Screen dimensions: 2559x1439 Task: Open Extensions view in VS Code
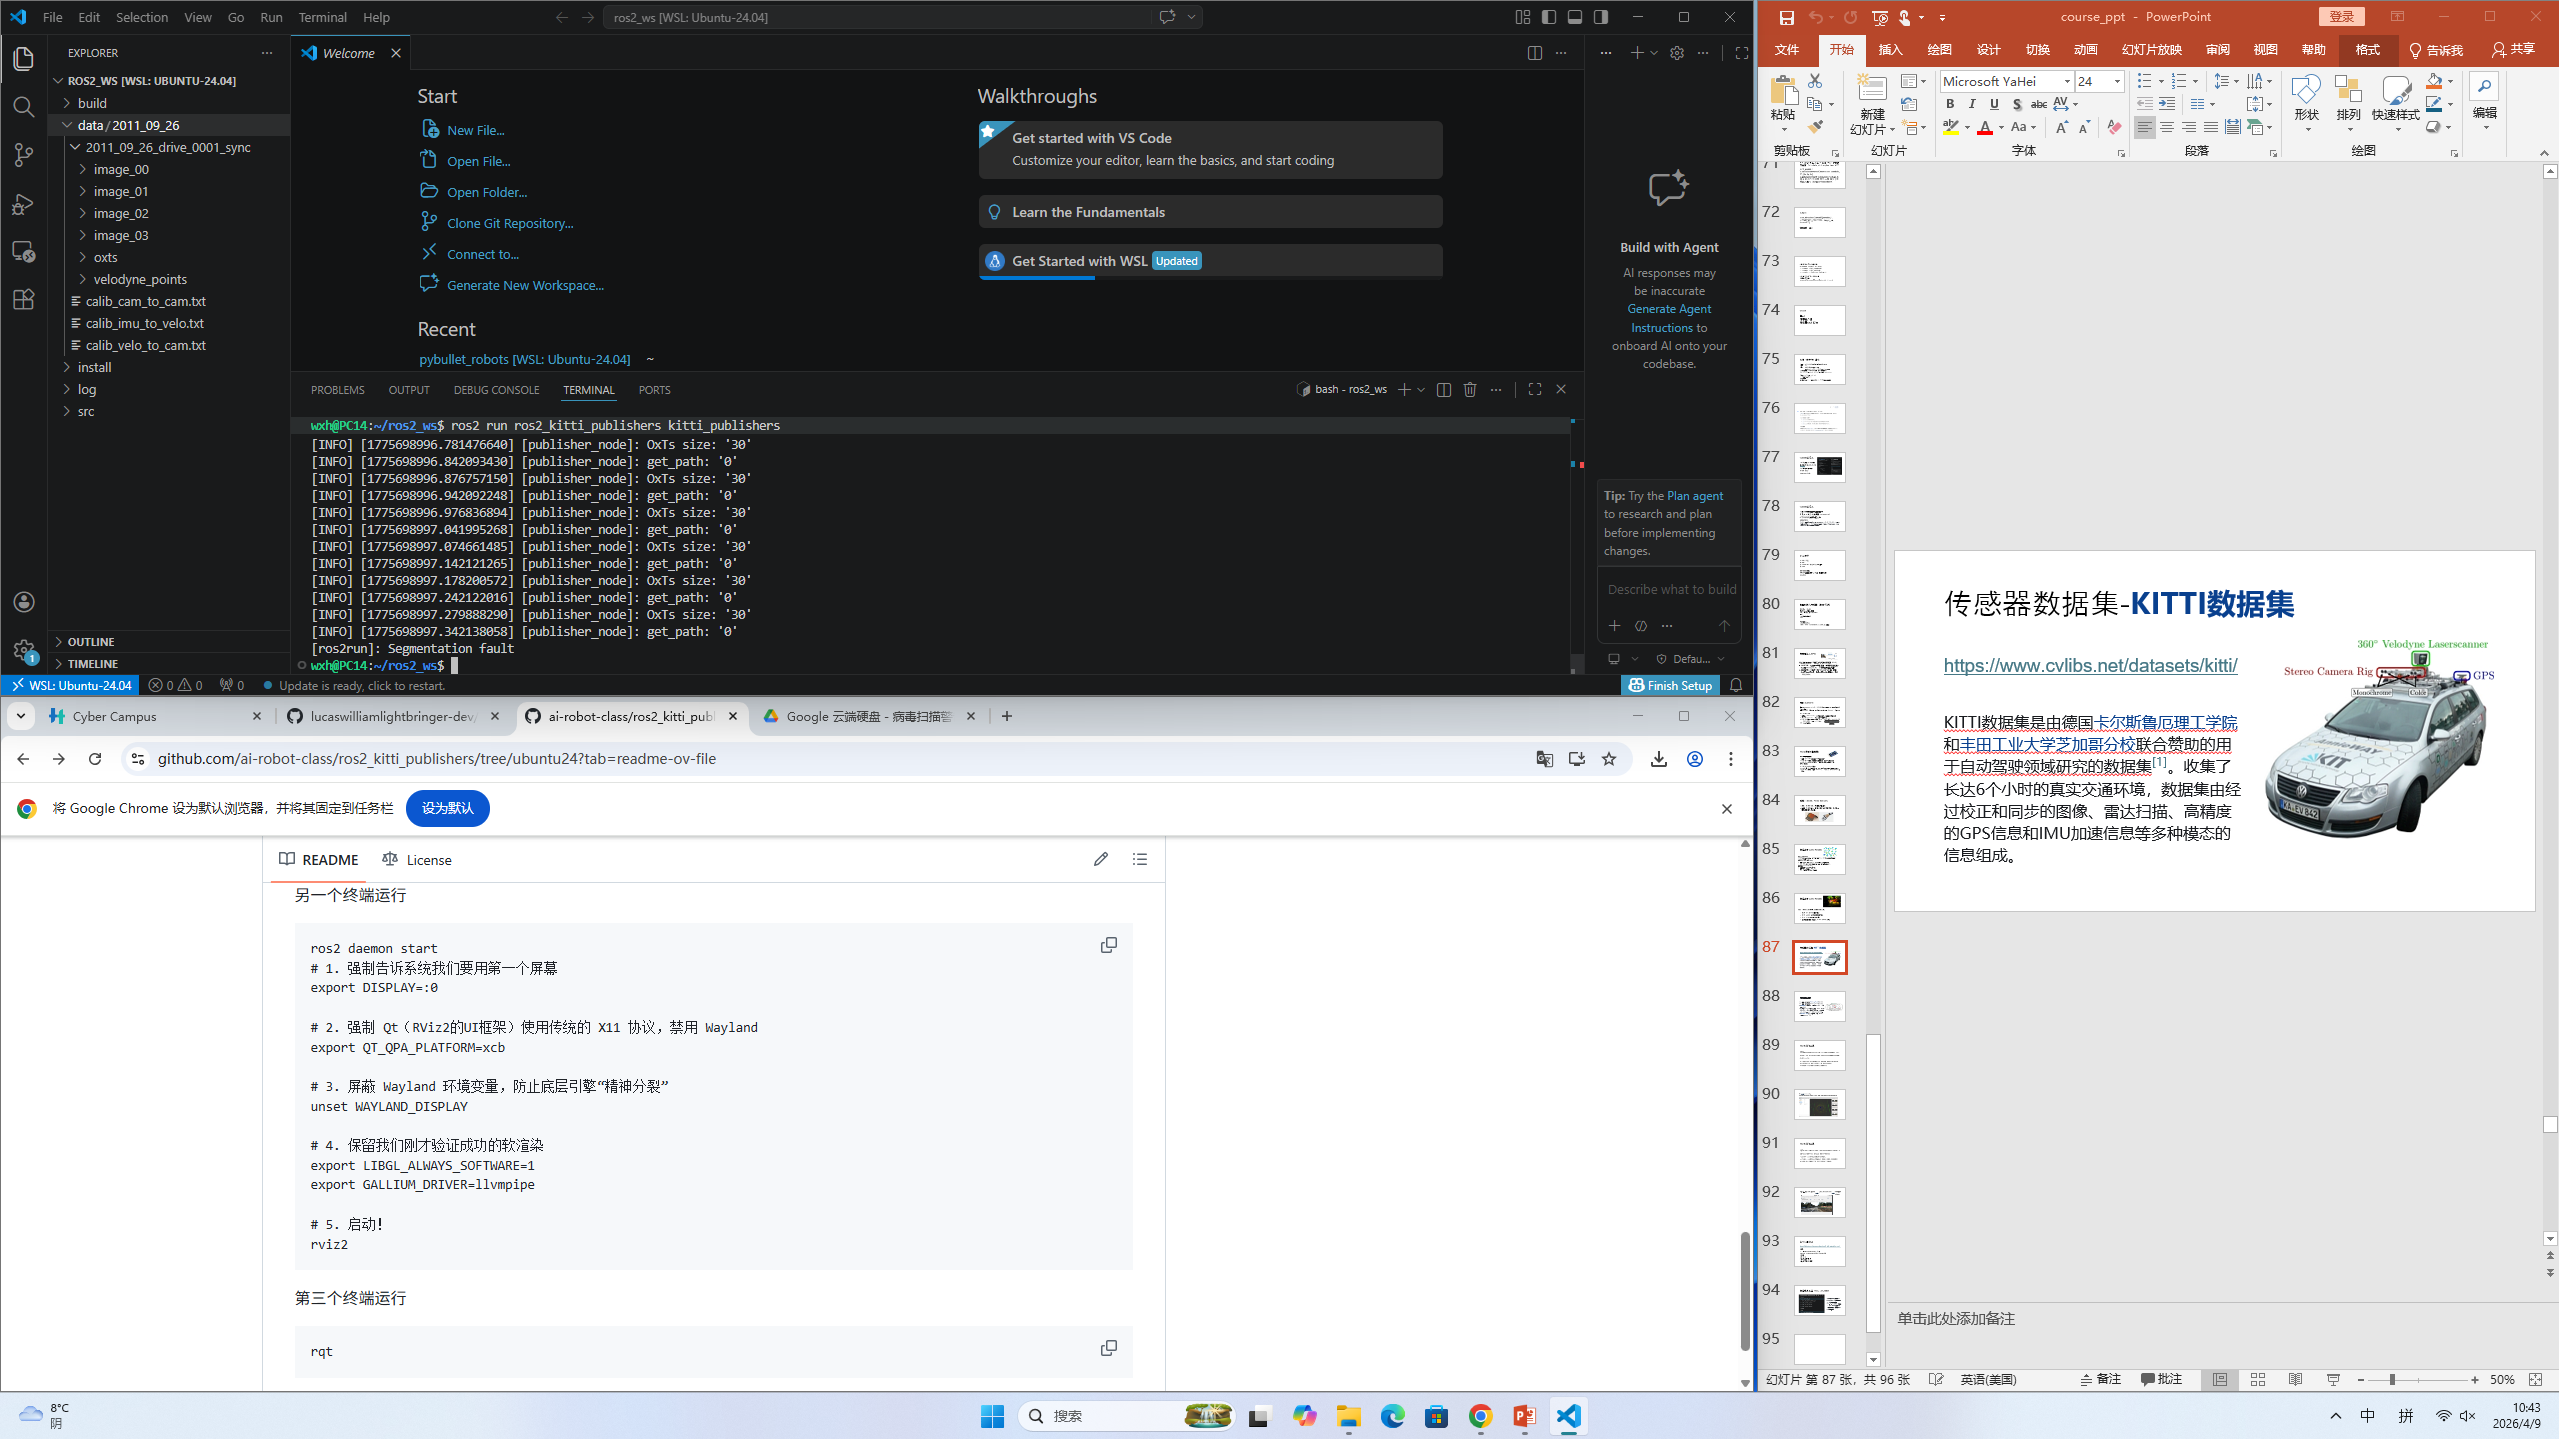[x=24, y=299]
